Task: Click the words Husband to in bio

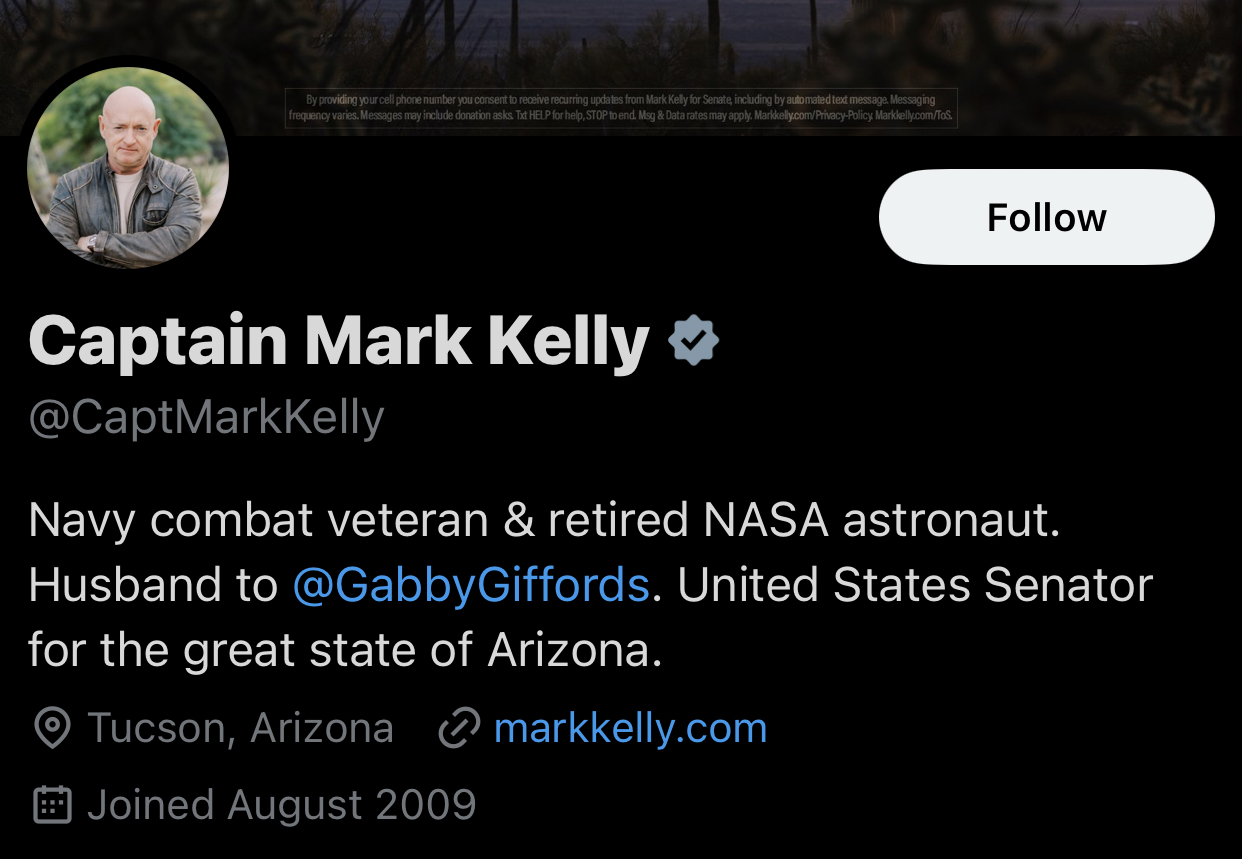Action: point(153,585)
